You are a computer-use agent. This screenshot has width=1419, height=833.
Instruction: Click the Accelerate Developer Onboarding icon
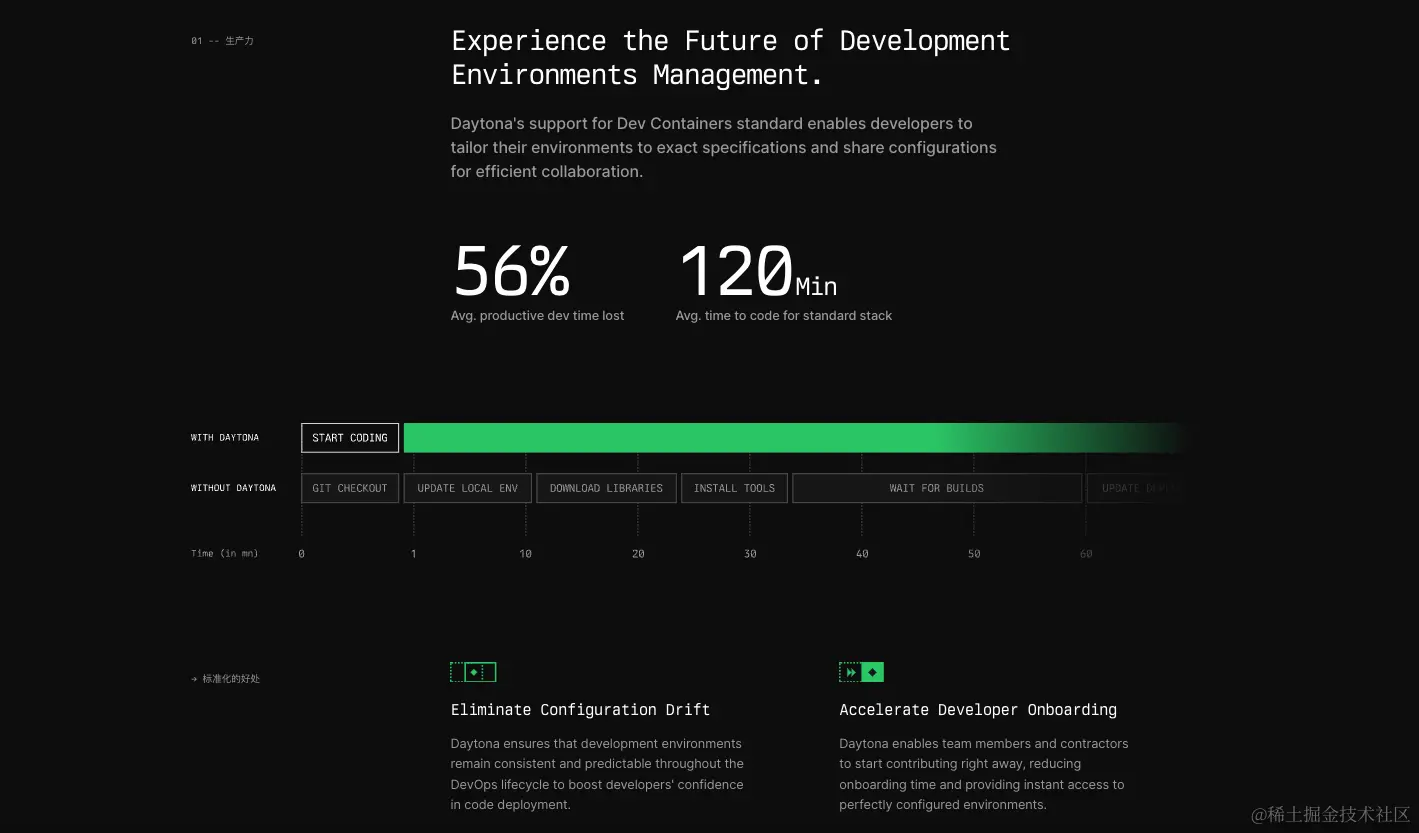click(x=861, y=672)
